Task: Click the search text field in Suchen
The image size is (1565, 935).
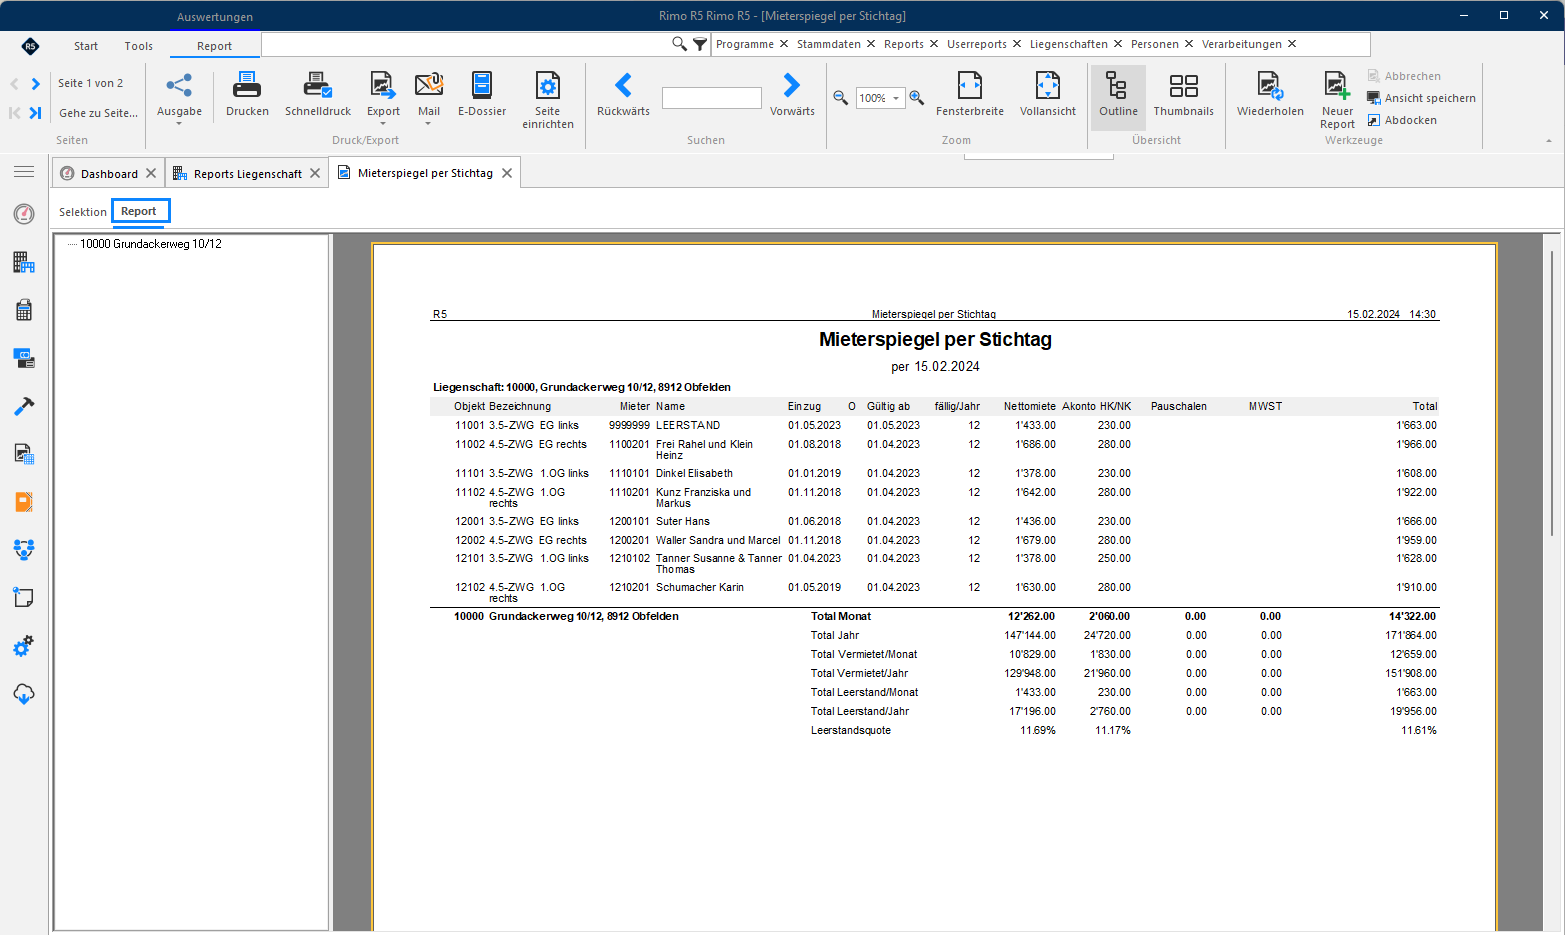Action: click(x=712, y=98)
